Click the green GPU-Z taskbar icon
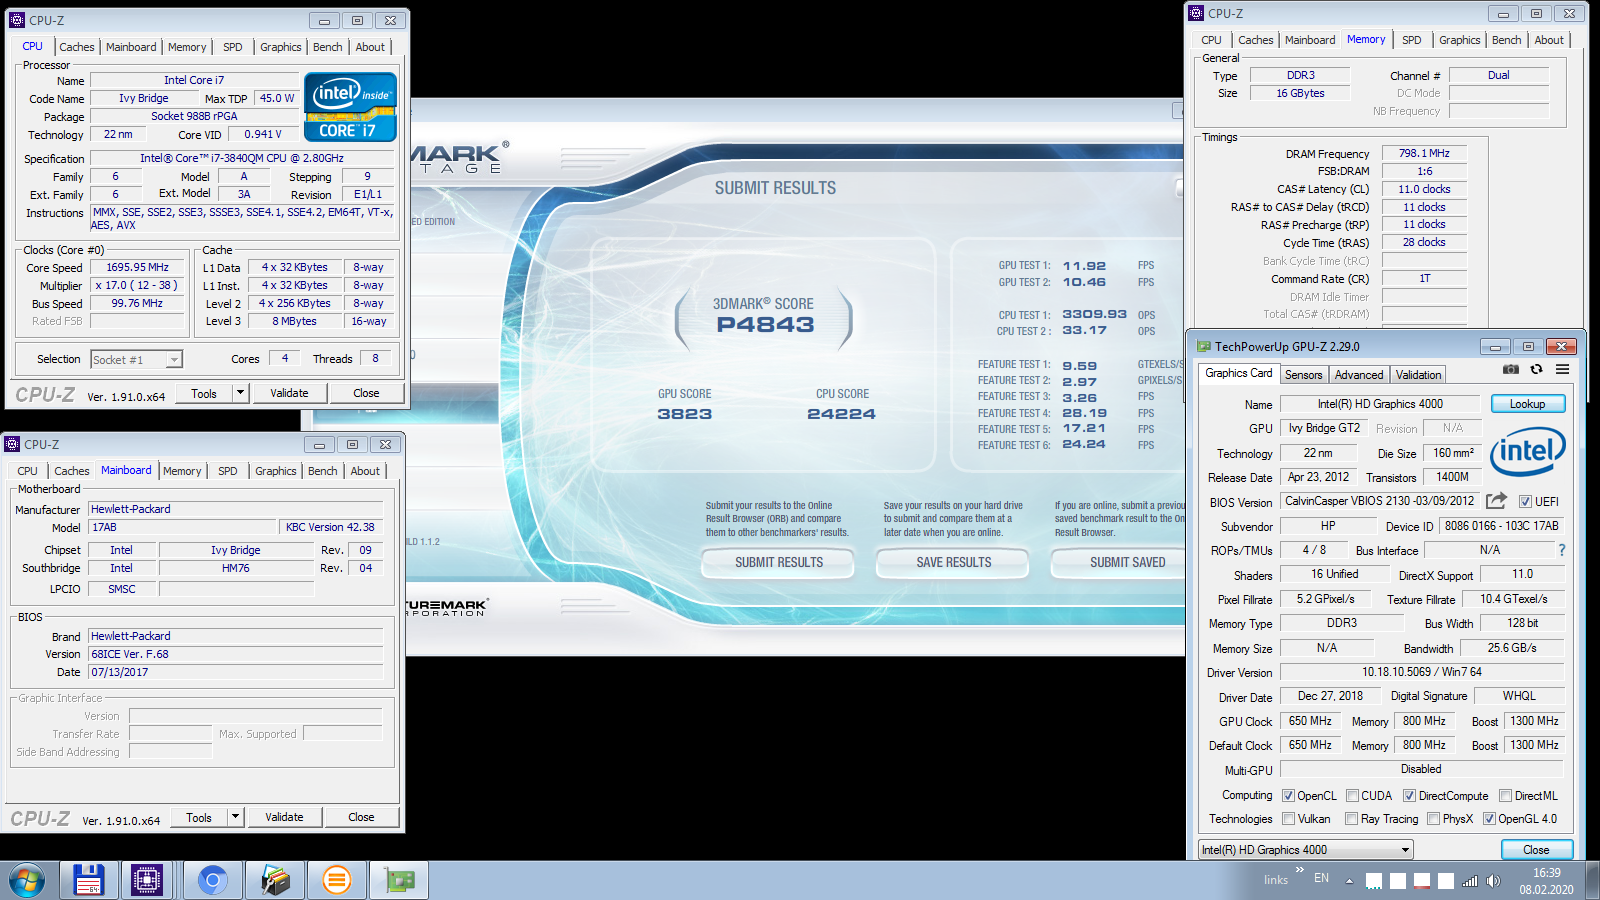This screenshot has width=1600, height=900. click(400, 880)
